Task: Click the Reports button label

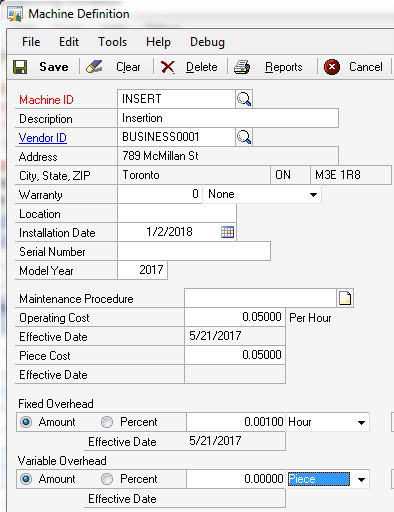Action: tap(284, 67)
